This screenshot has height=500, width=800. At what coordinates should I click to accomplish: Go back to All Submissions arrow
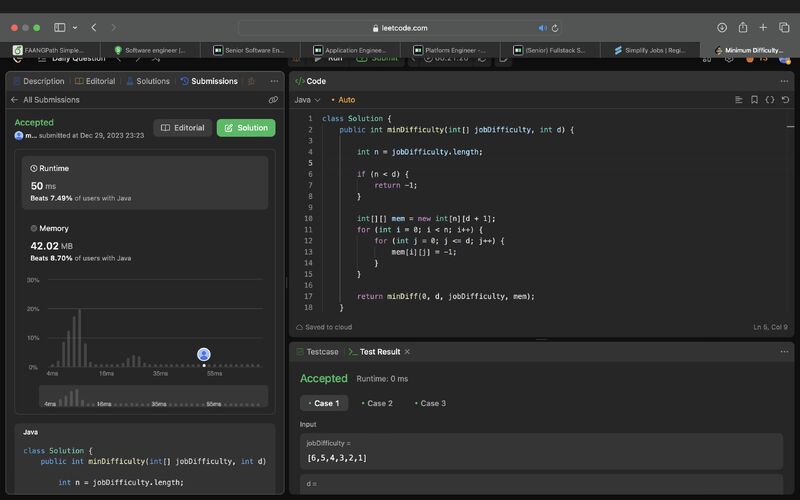(x=14, y=99)
